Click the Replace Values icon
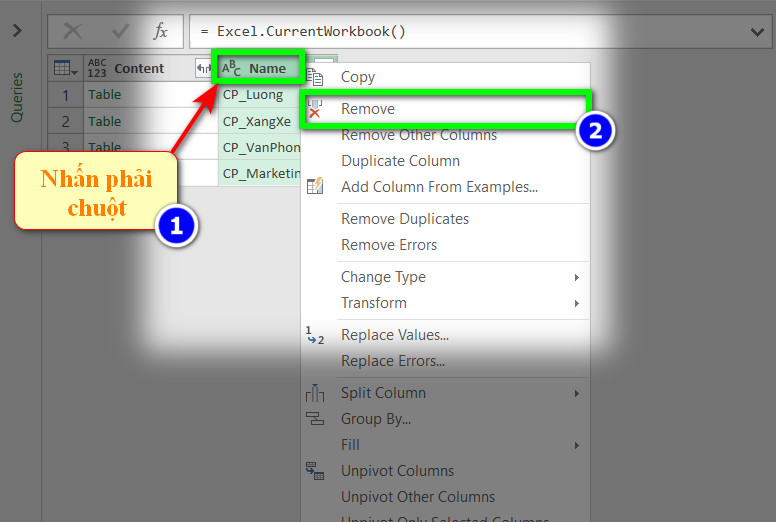 [x=315, y=335]
